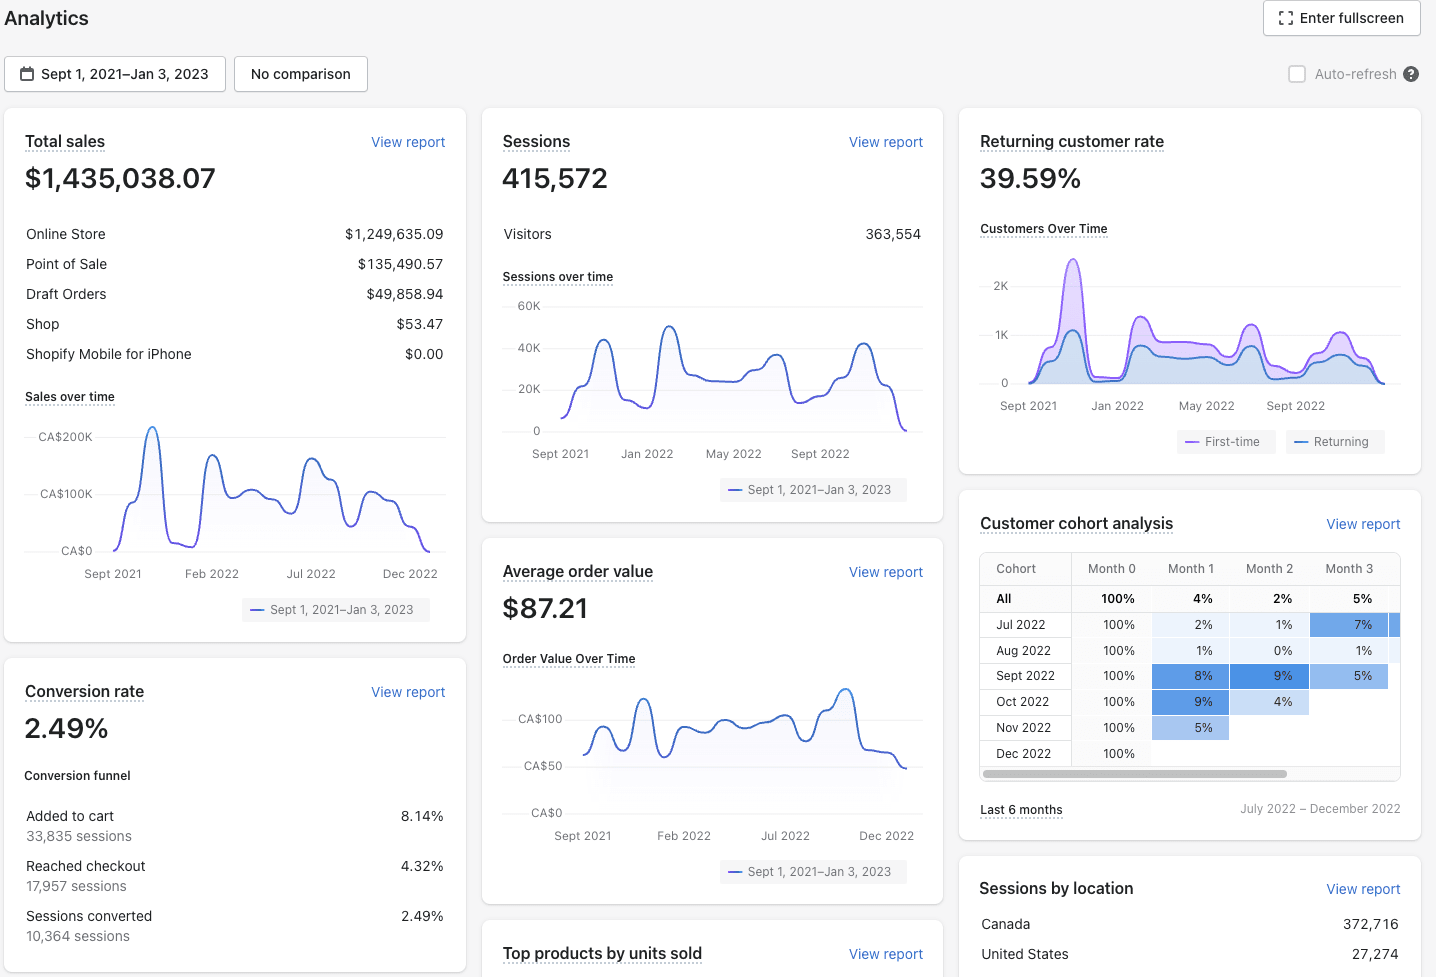Toggle the First-time customers legend
The width and height of the screenshot is (1436, 977).
click(1225, 442)
